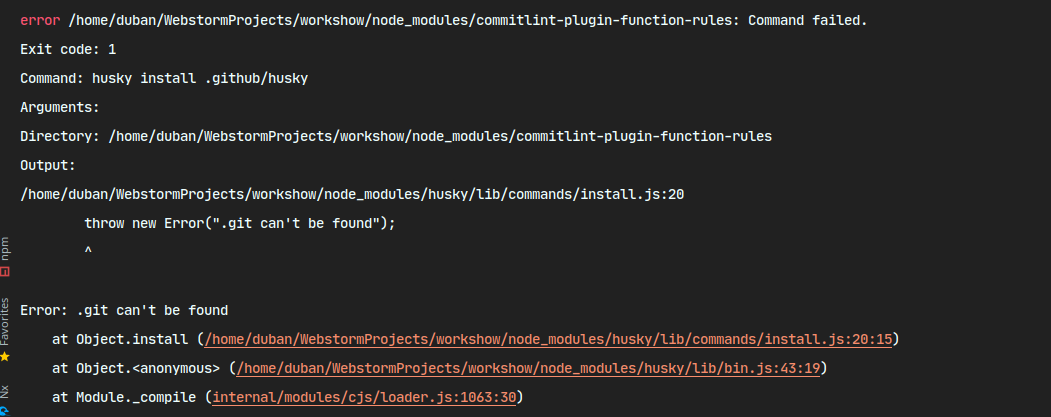The width and height of the screenshot is (1051, 417).
Task: Click the "Exit code: 1" line
Action: [68, 49]
